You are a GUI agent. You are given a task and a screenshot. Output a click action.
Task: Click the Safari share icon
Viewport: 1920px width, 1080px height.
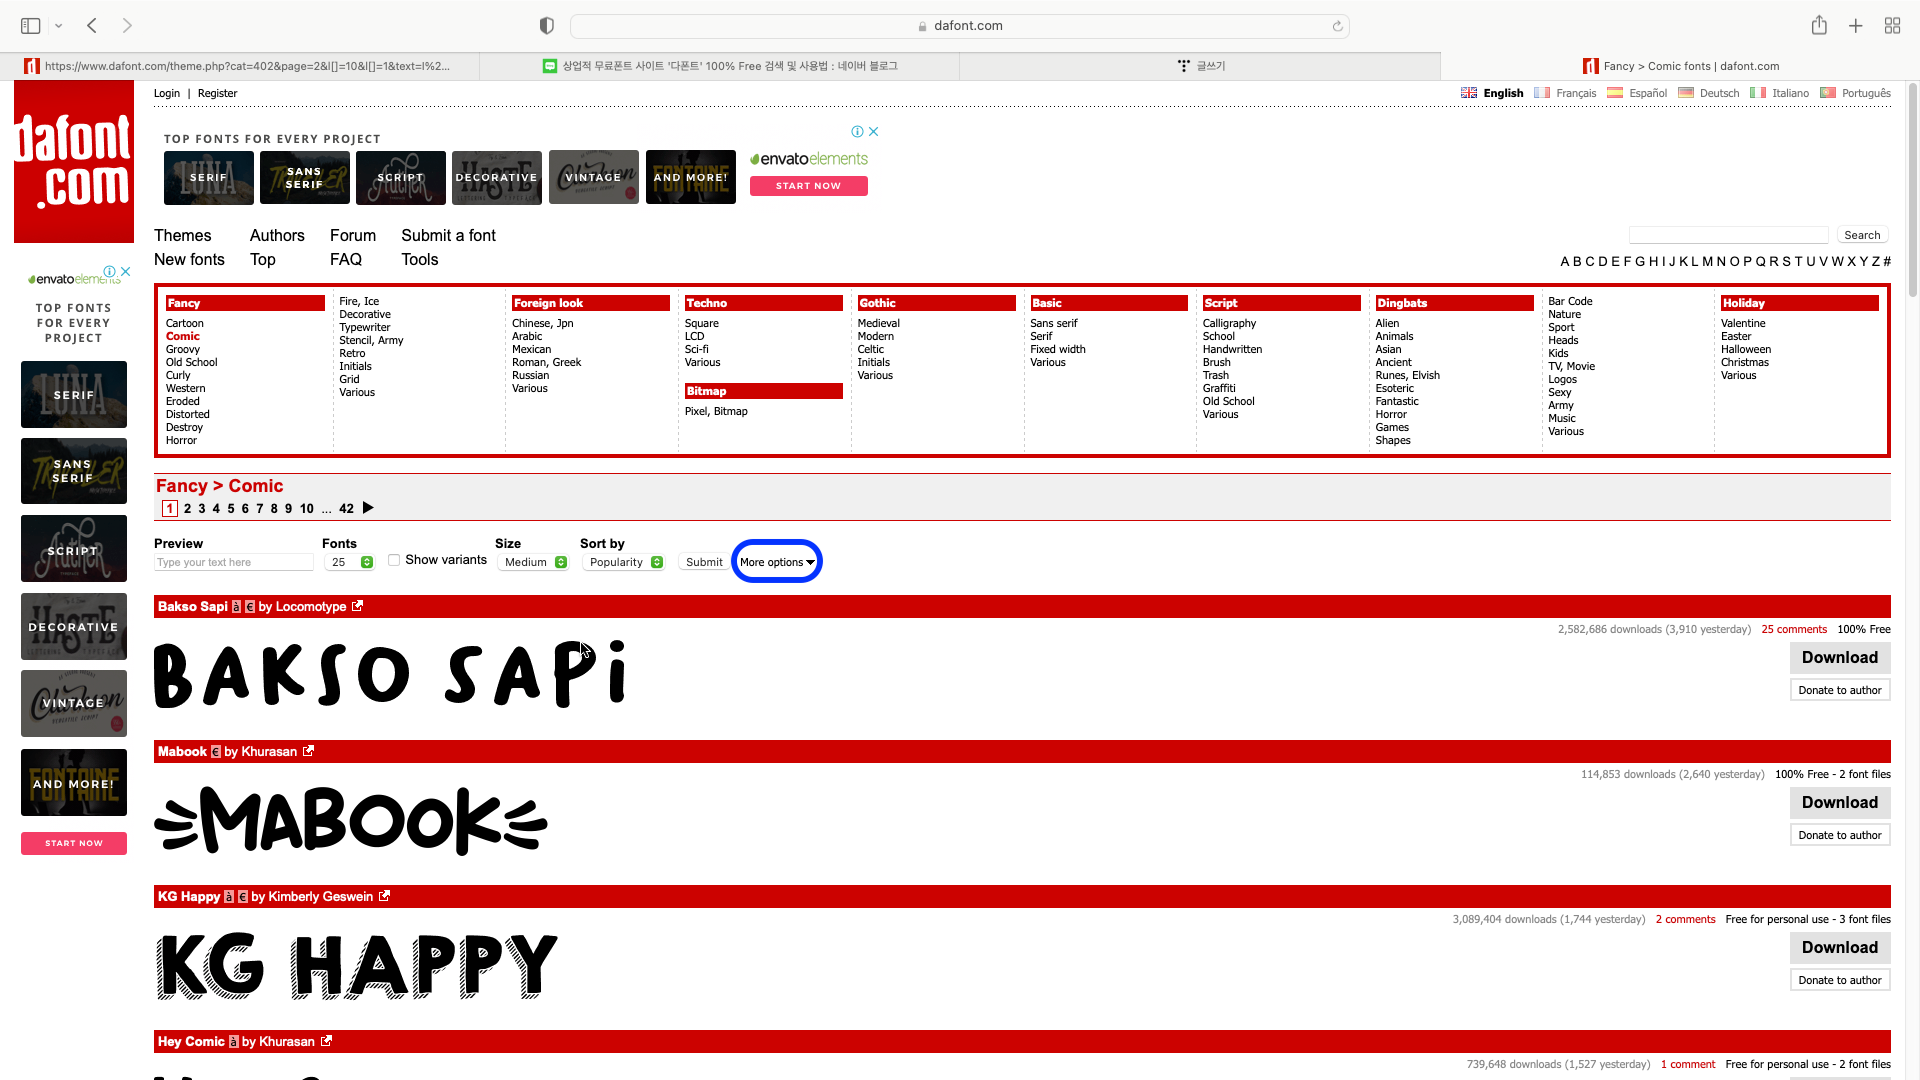point(1819,26)
